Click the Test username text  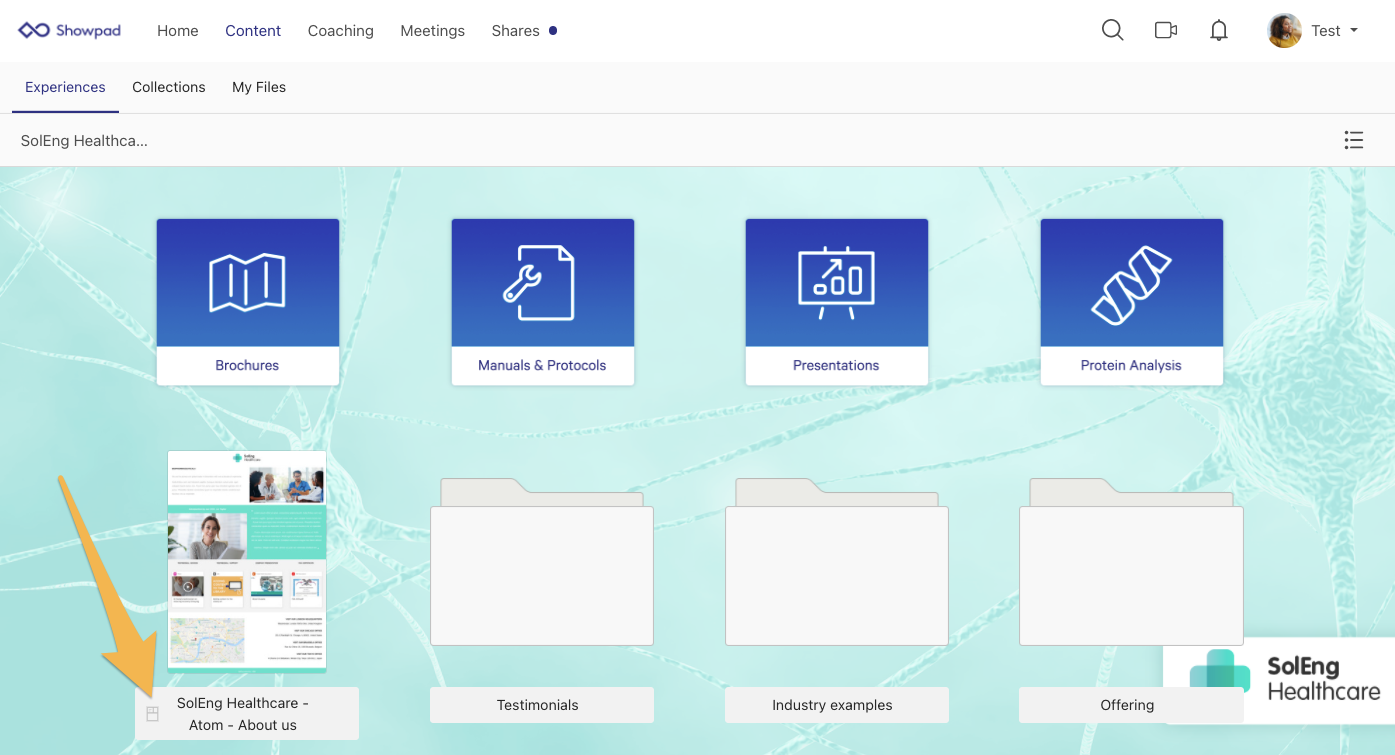(x=1325, y=31)
